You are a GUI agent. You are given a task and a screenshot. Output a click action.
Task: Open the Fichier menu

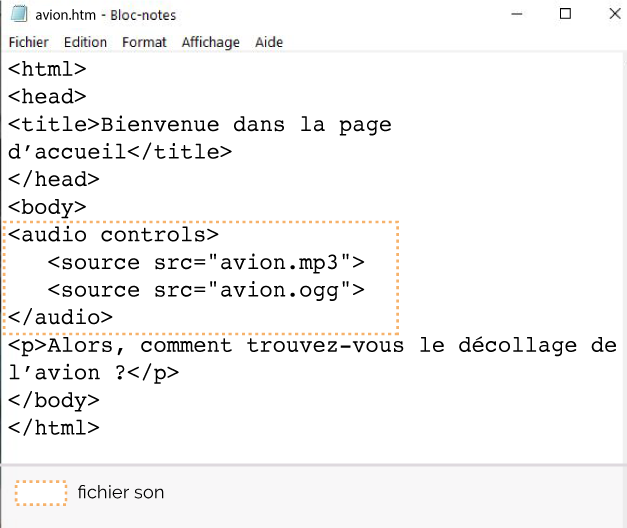click(x=28, y=42)
